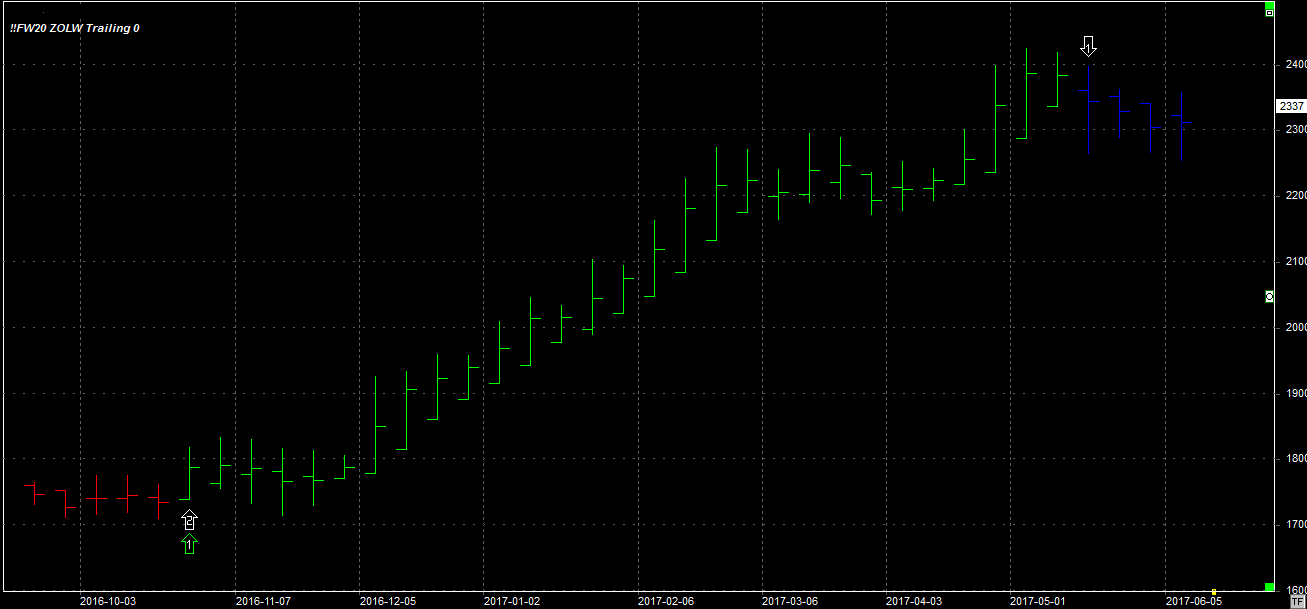The width and height of the screenshot is (1307, 609).
Task: Click the TF timeframe button
Action: tap(1297, 602)
